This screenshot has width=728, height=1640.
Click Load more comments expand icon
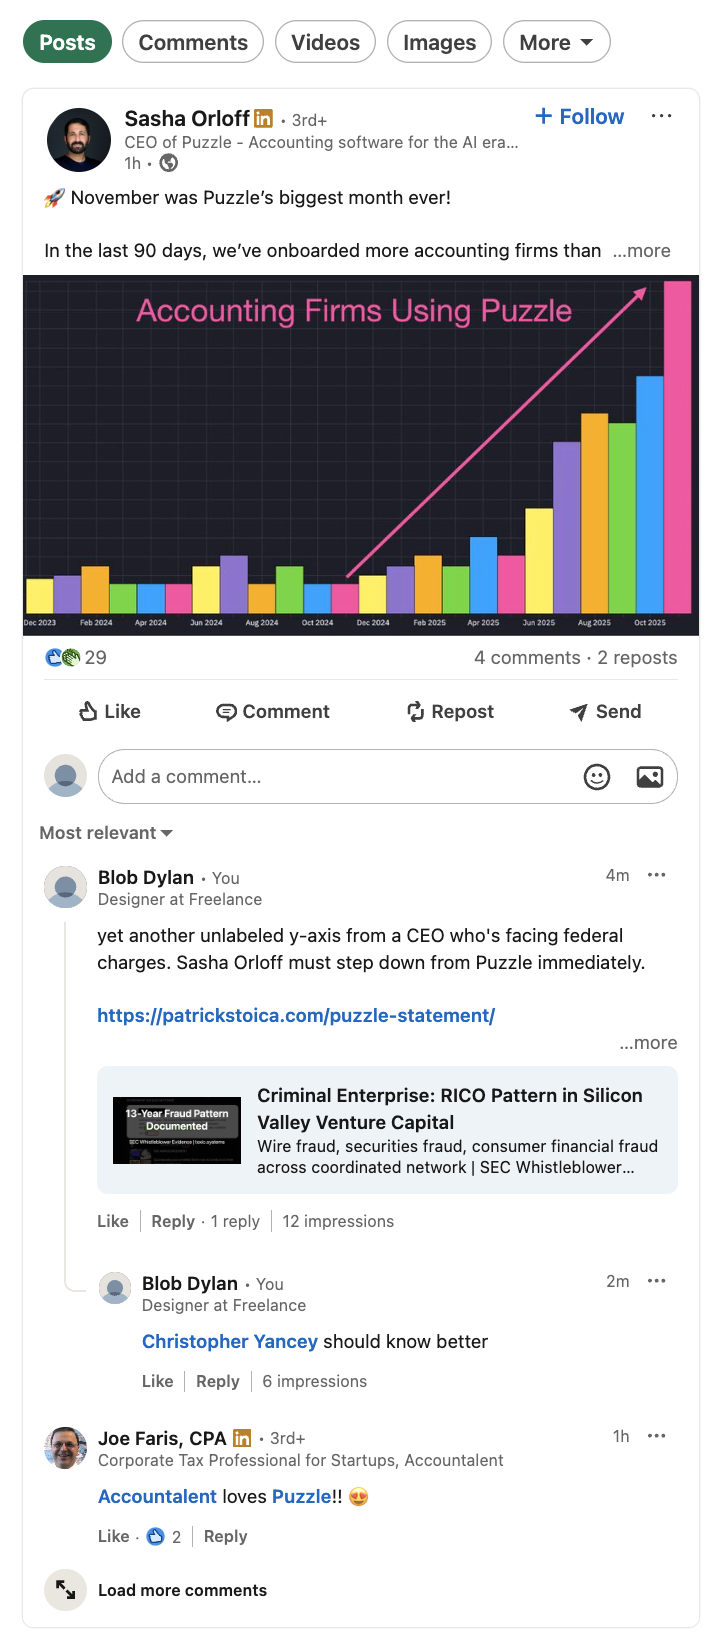tap(66, 1589)
